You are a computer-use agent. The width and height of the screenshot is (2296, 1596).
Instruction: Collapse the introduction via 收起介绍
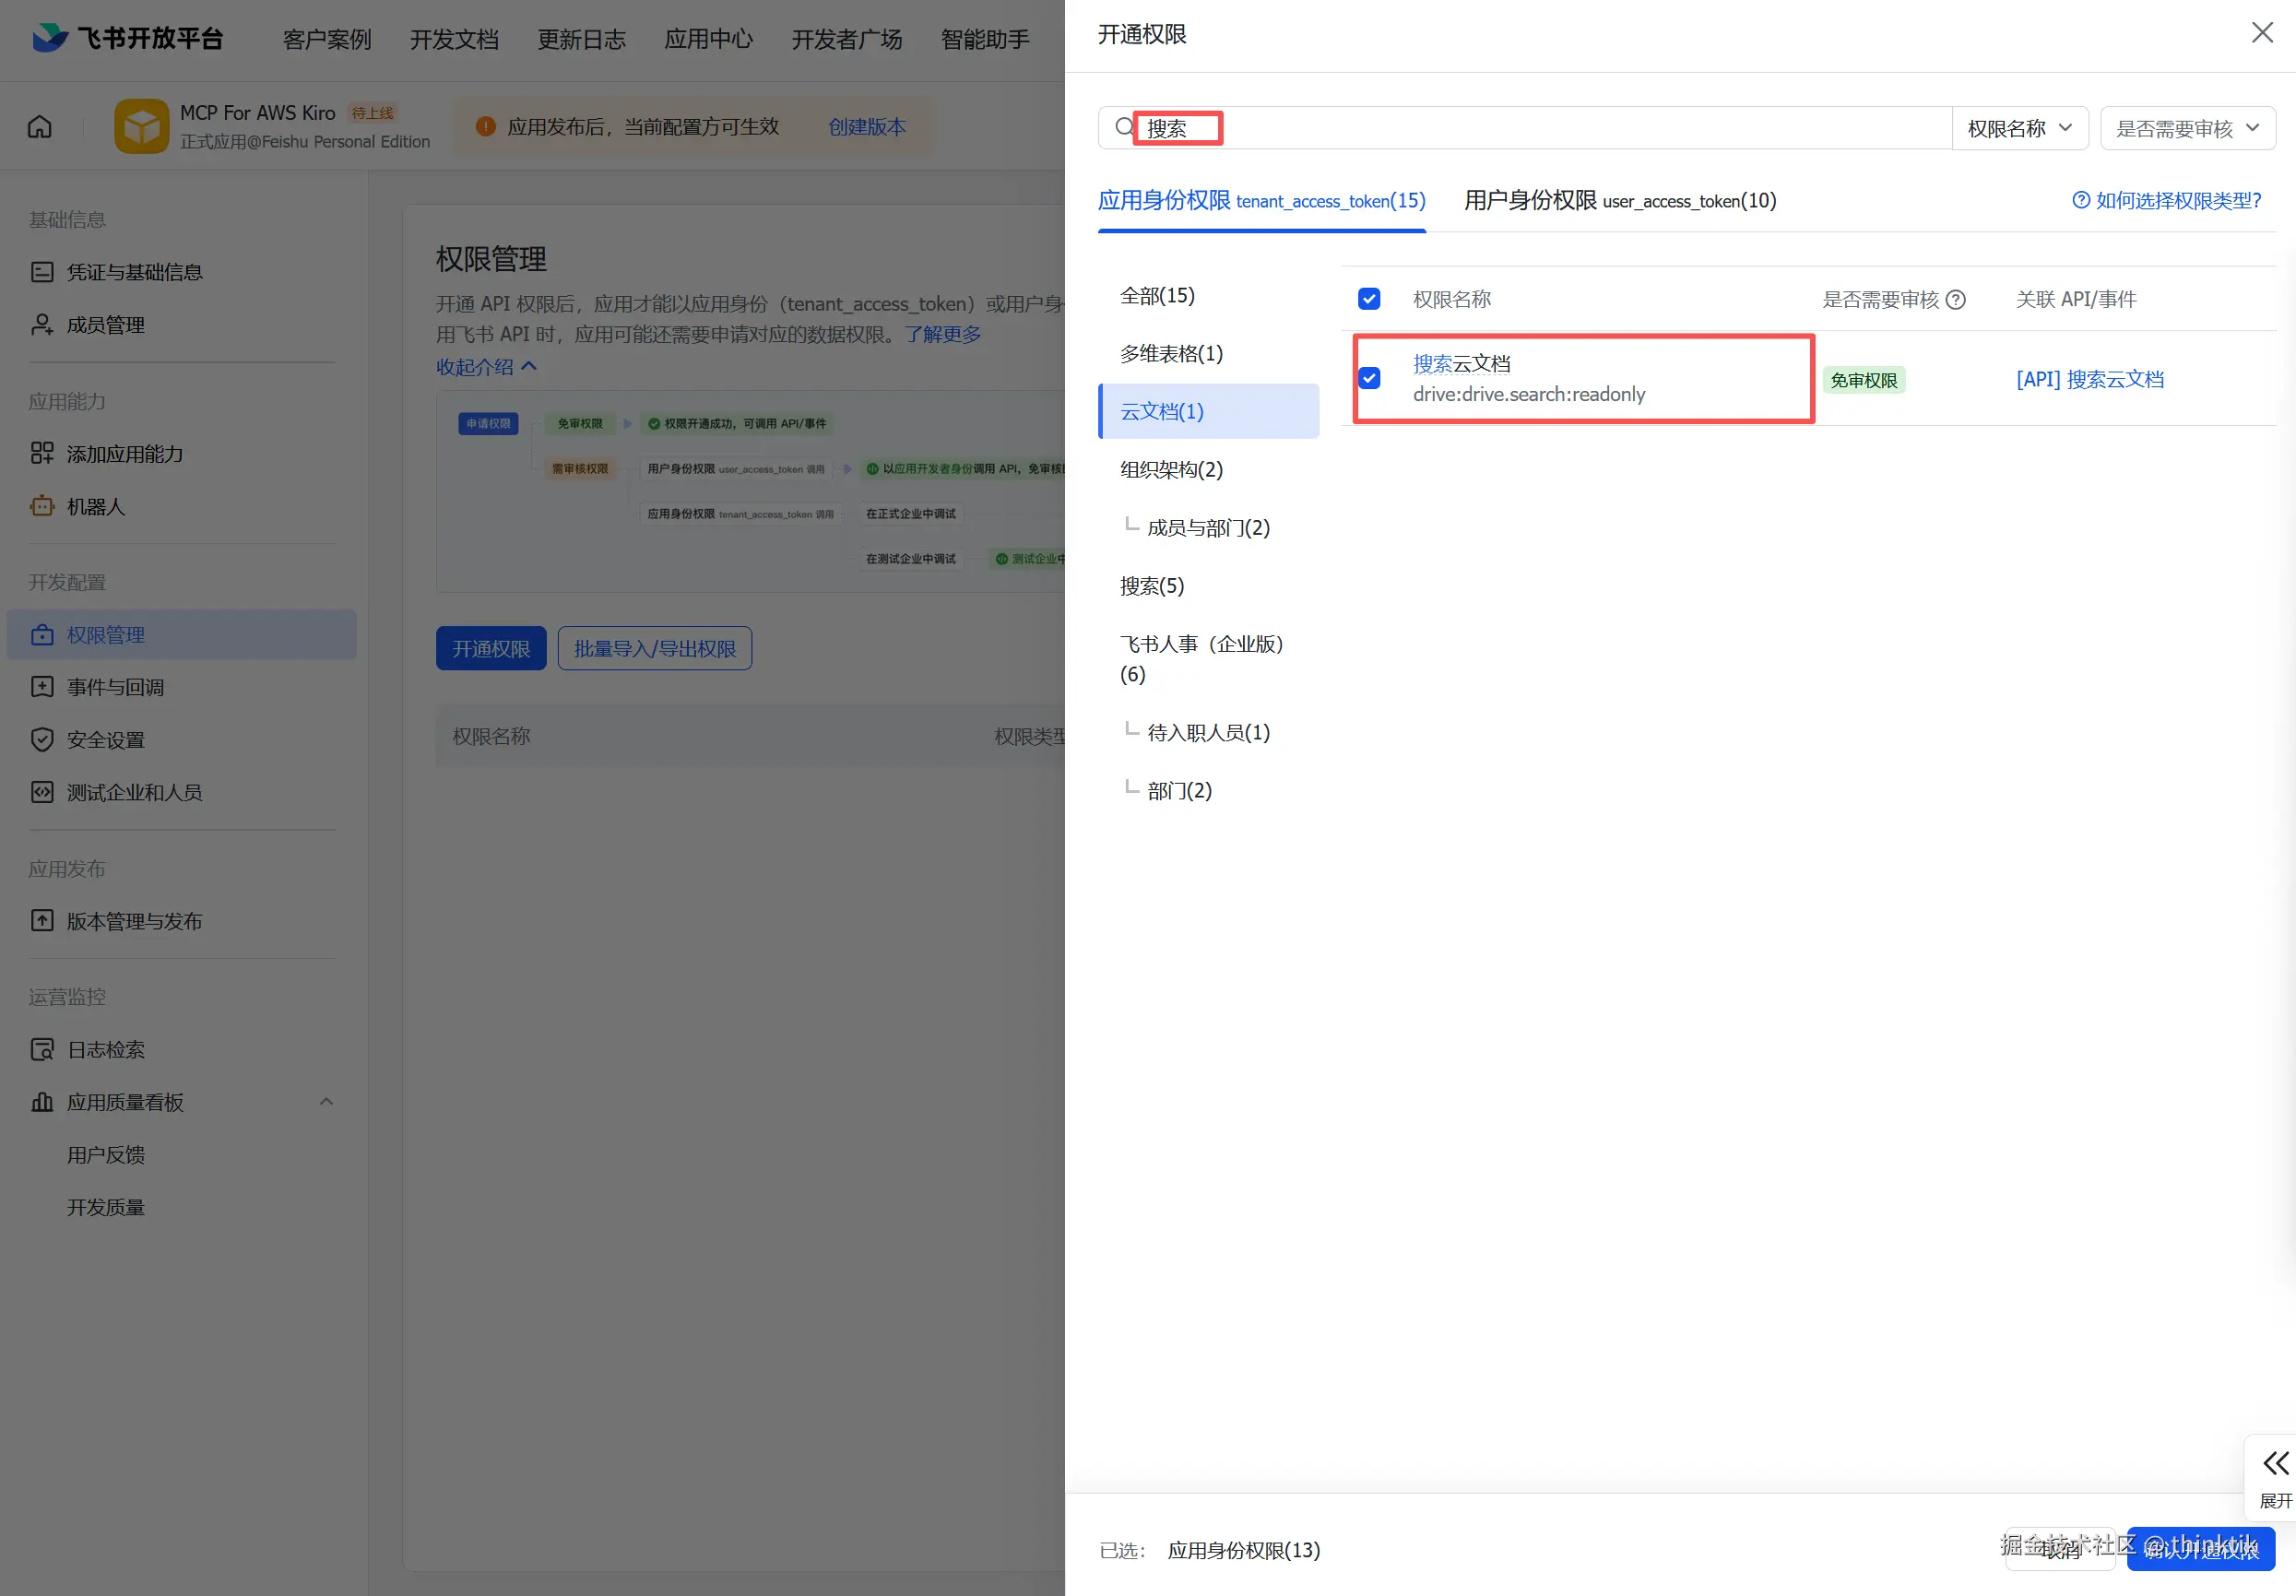486,366
